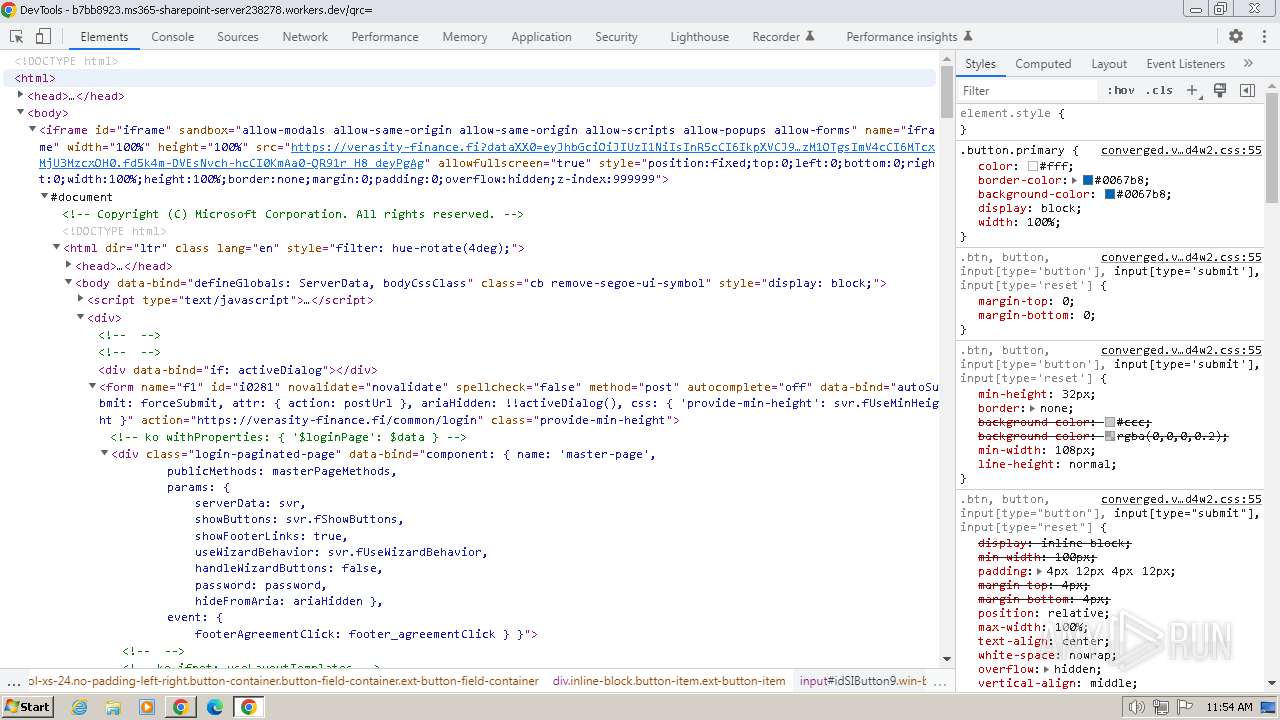Select div.inline-block.button-item breadcrumb

pyautogui.click(x=669, y=681)
